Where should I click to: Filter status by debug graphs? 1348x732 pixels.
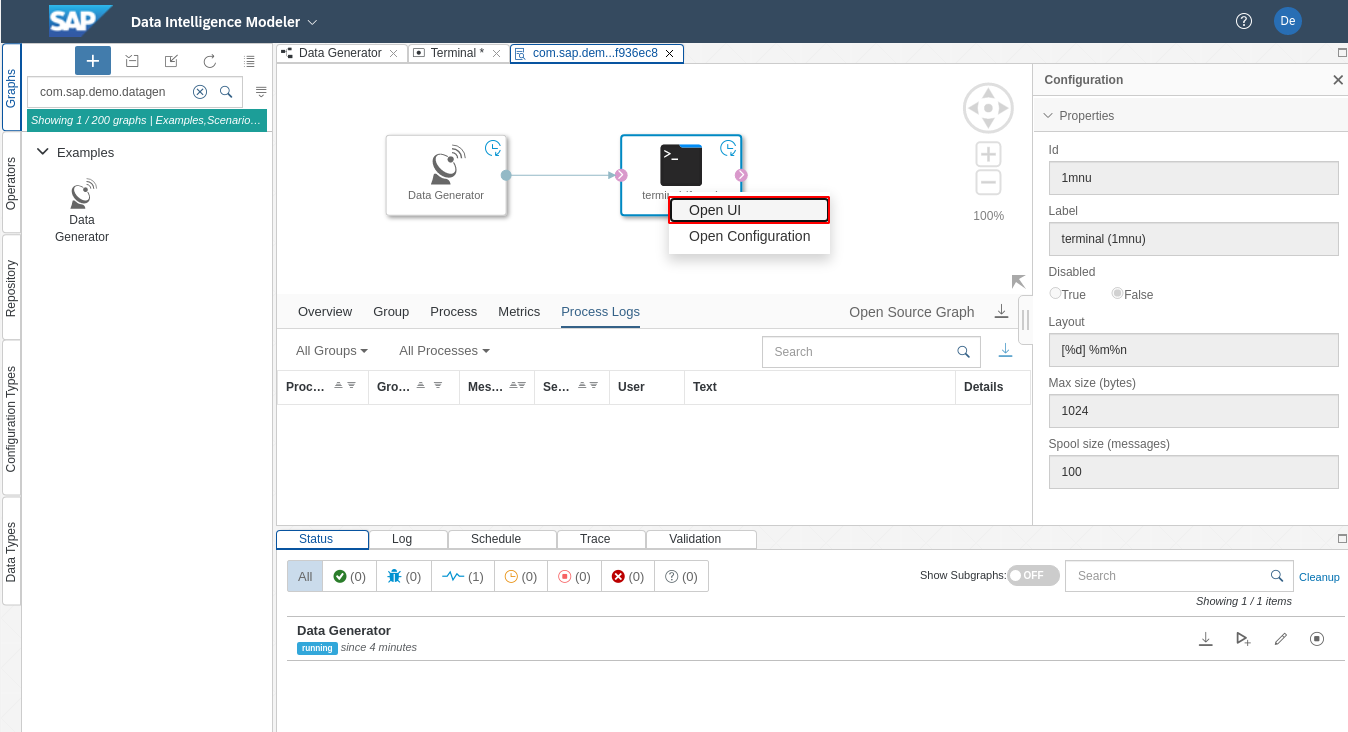point(404,576)
